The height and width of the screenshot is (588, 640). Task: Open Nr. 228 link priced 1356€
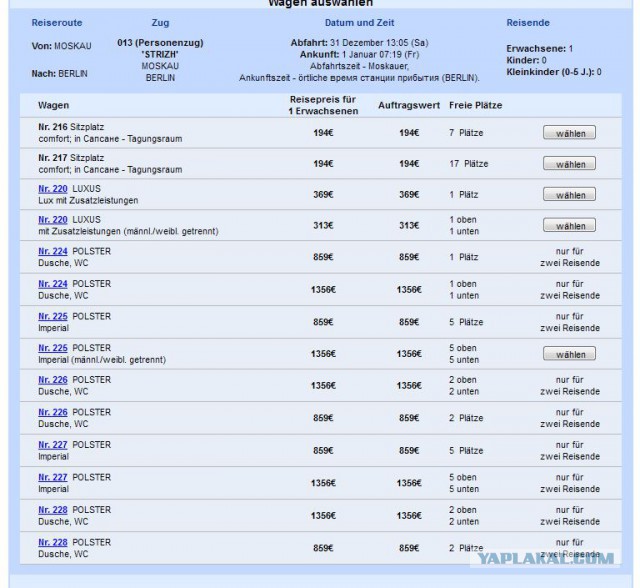53,510
